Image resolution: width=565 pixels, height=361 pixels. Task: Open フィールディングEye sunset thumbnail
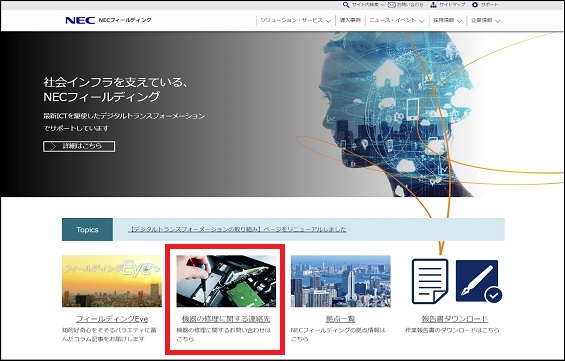[x=112, y=281]
